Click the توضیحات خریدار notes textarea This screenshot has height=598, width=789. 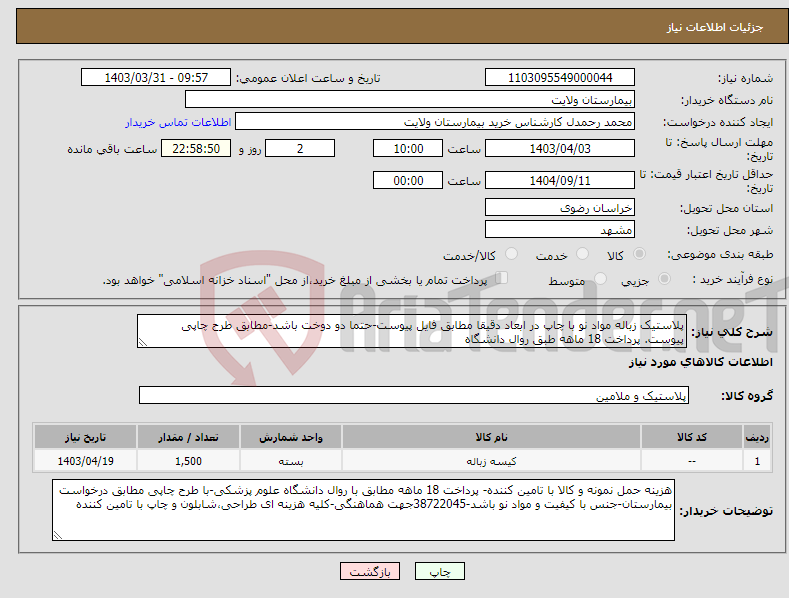tap(363, 510)
